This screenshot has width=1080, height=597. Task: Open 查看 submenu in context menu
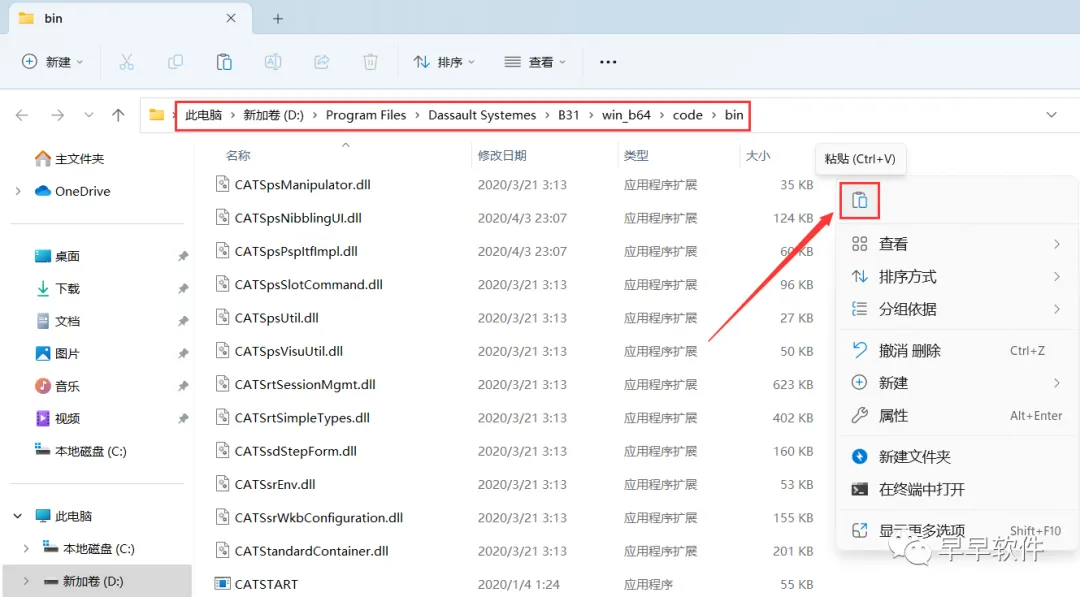coord(957,244)
